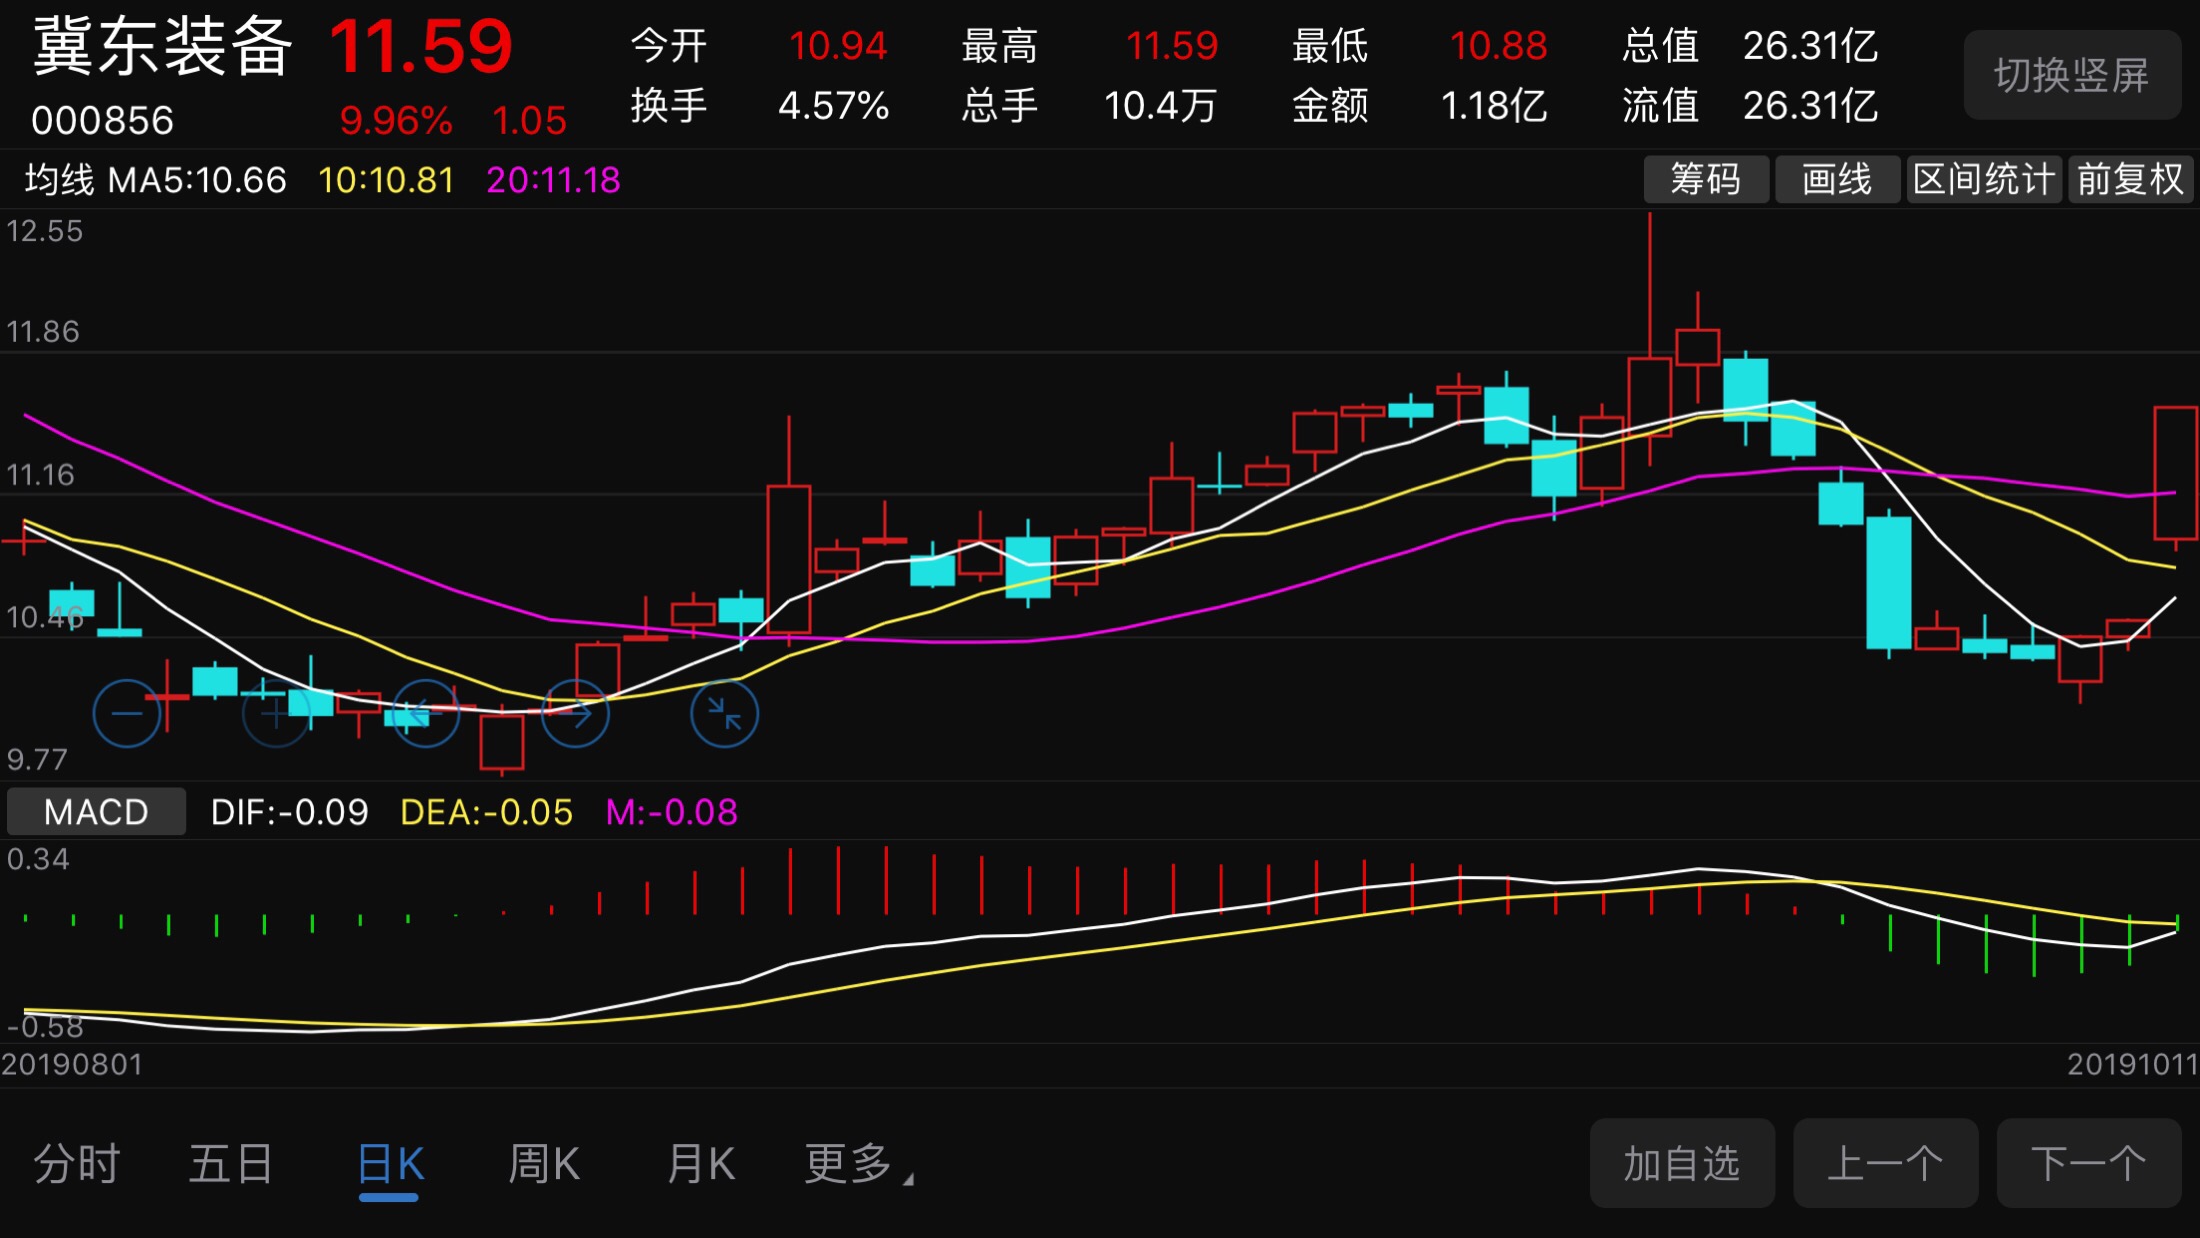Image resolution: width=2200 pixels, height=1238 pixels.
Task: Zoom out chart with the minus circle icon
Action: [x=126, y=713]
